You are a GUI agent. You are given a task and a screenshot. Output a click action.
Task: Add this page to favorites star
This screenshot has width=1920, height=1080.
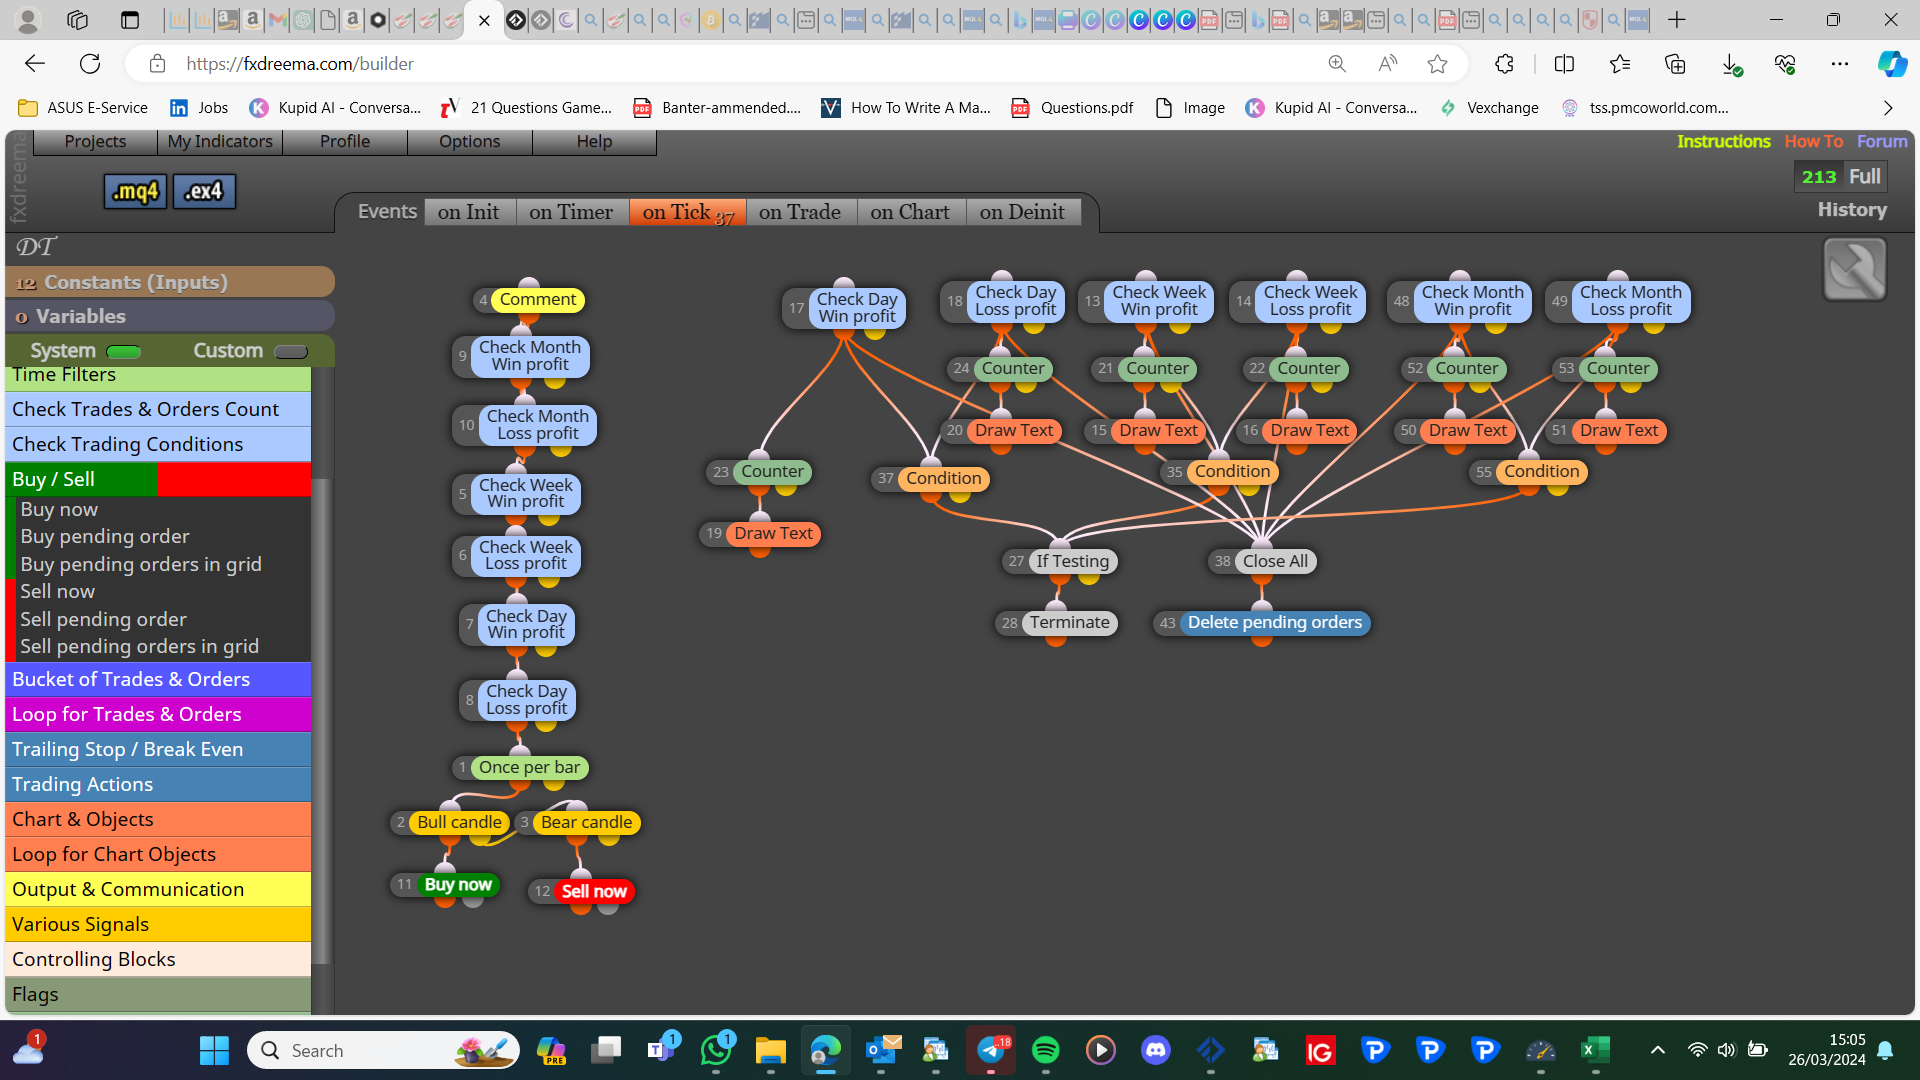point(1437,64)
